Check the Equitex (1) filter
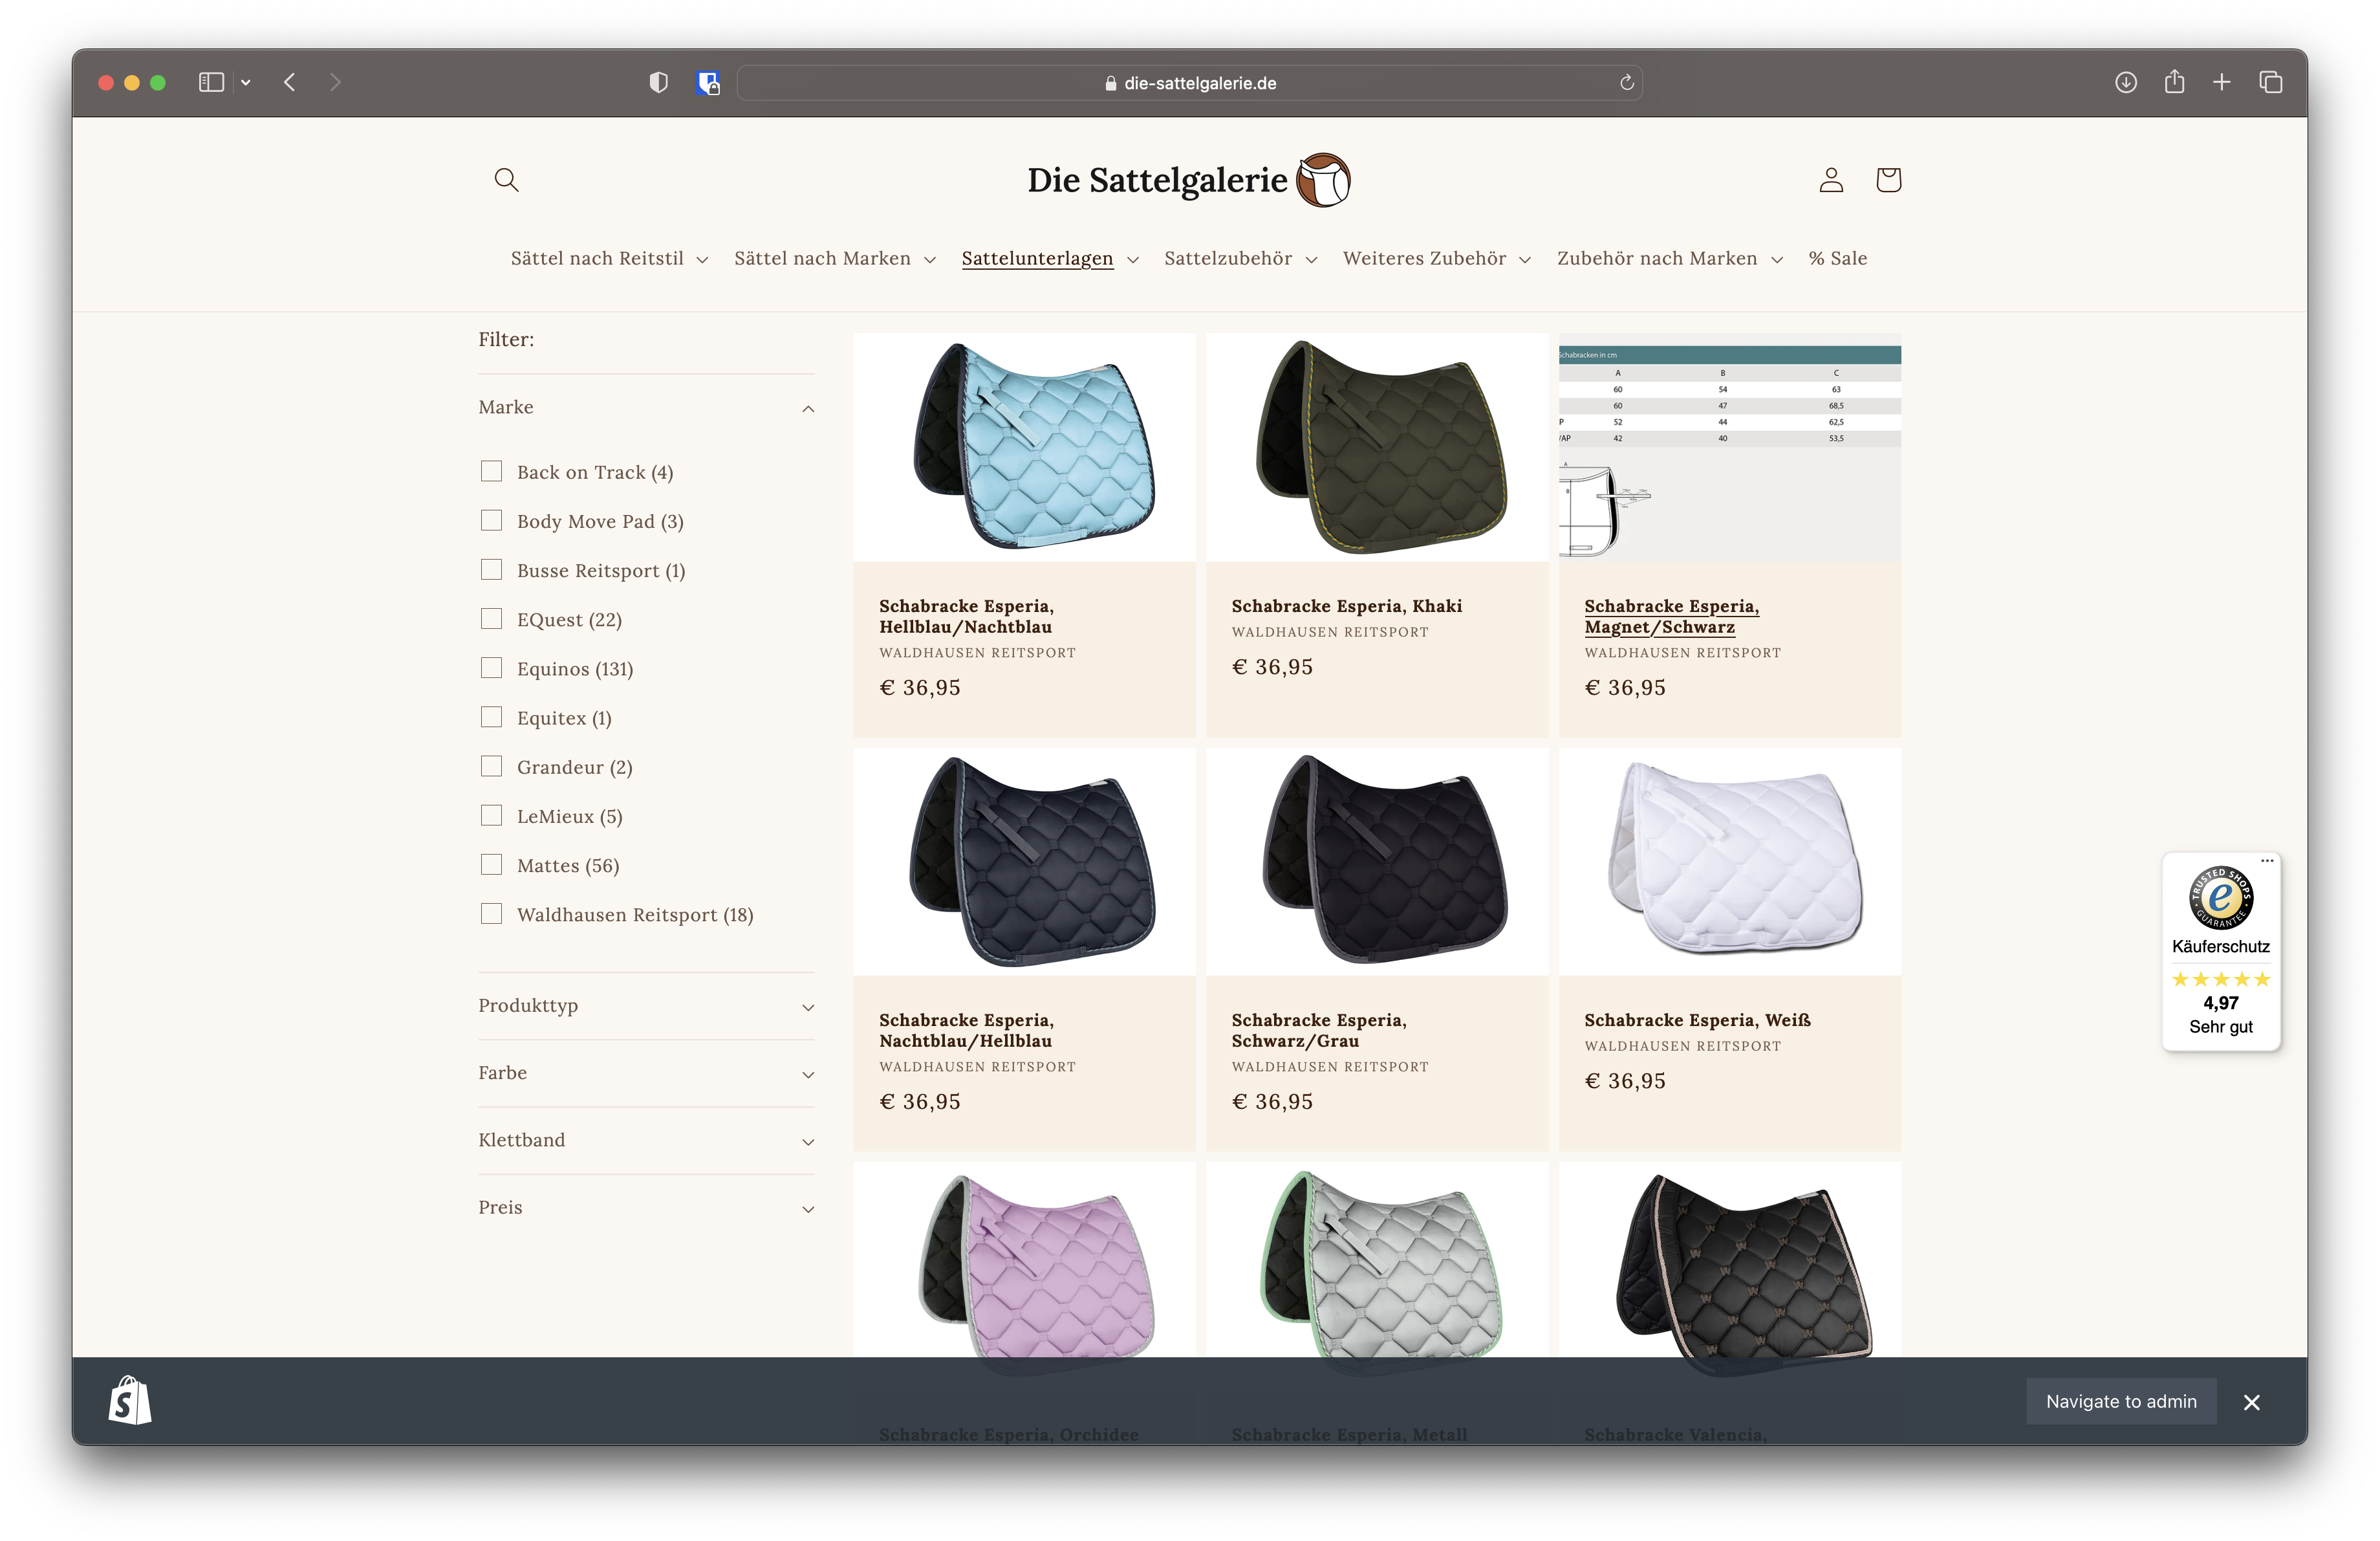The height and width of the screenshot is (1541, 2380). tap(491, 717)
